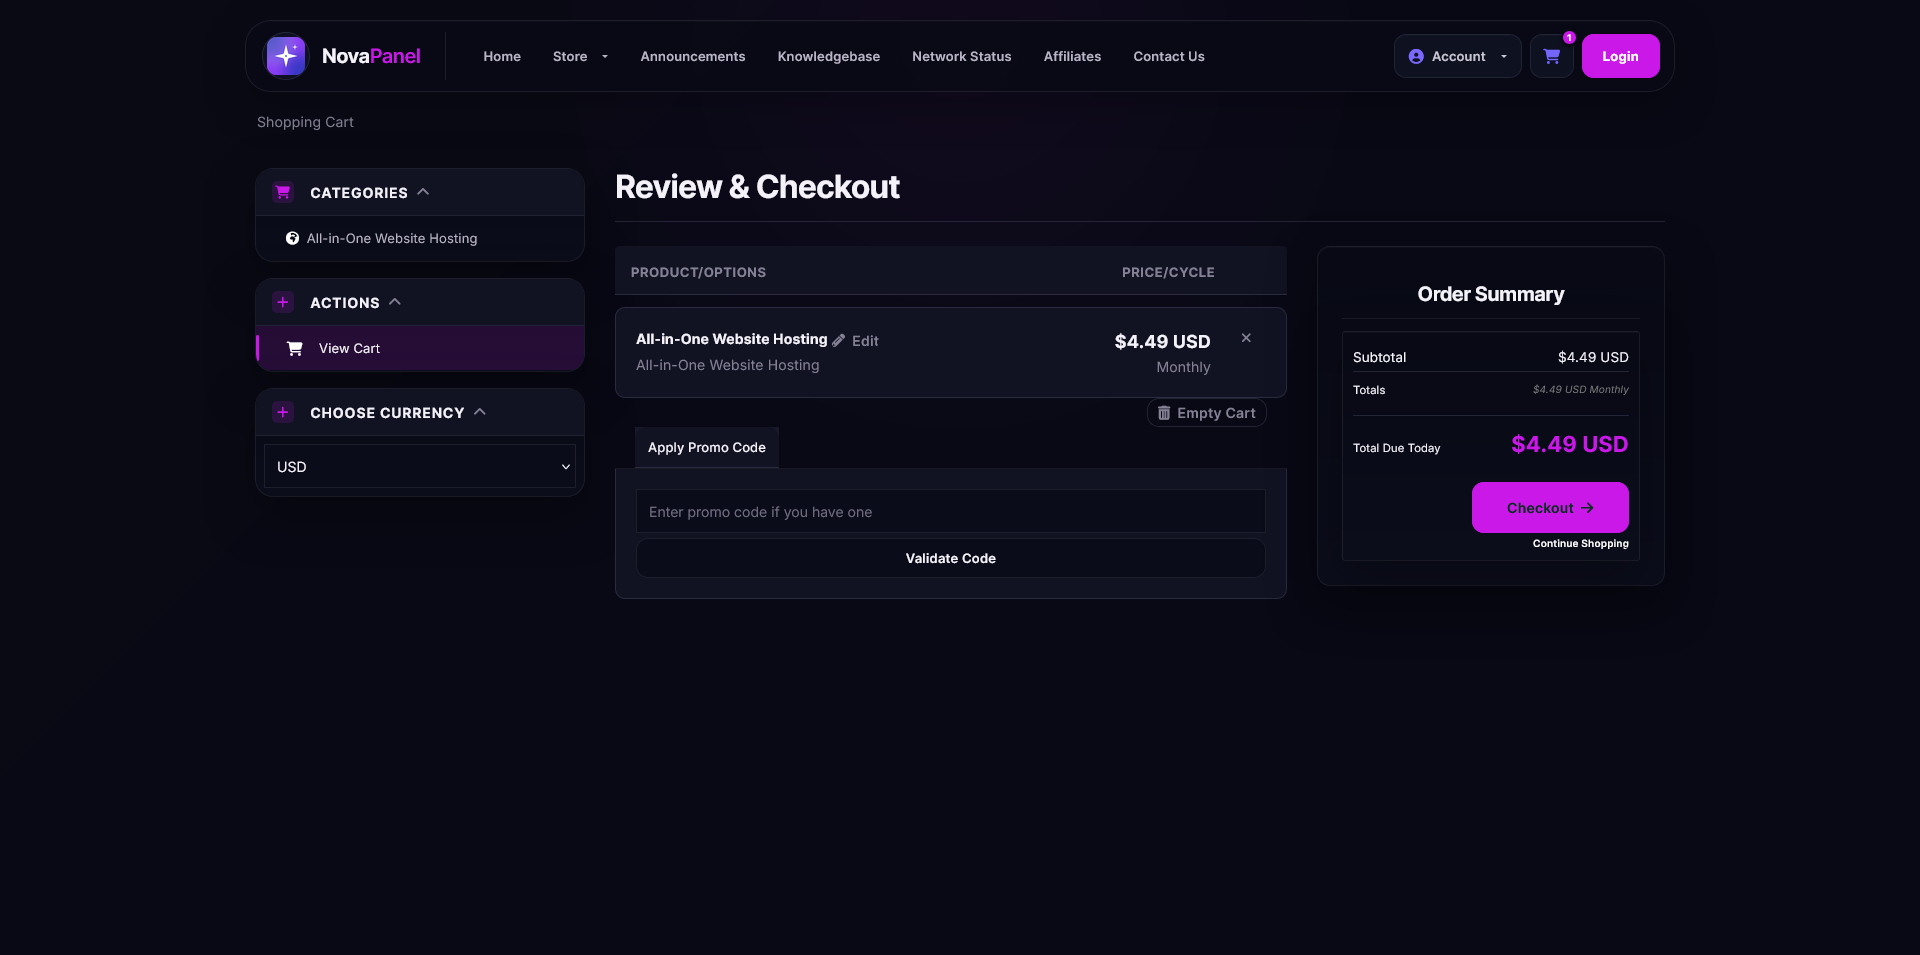Image resolution: width=1920 pixels, height=955 pixels.
Task: Open the shopping cart icon in header
Action: 1551,56
